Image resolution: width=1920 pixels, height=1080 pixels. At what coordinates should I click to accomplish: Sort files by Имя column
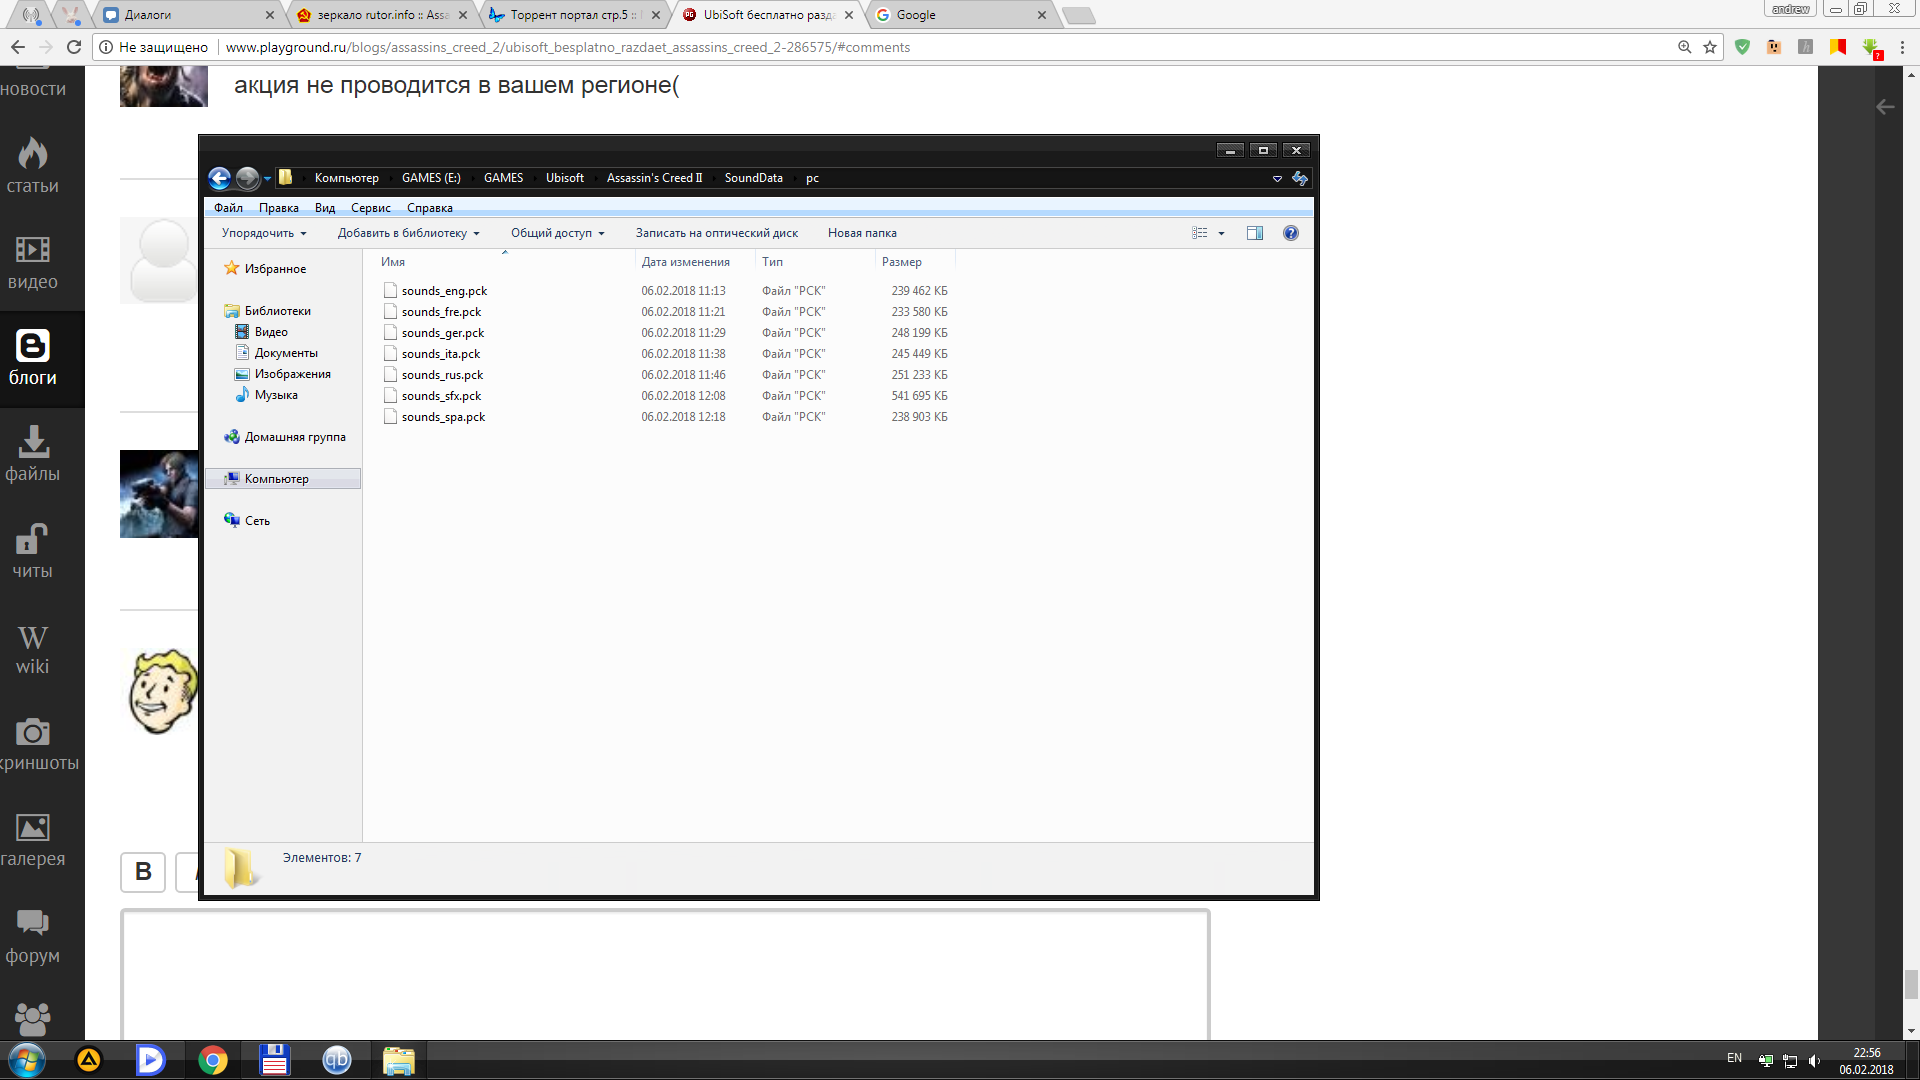point(505,262)
